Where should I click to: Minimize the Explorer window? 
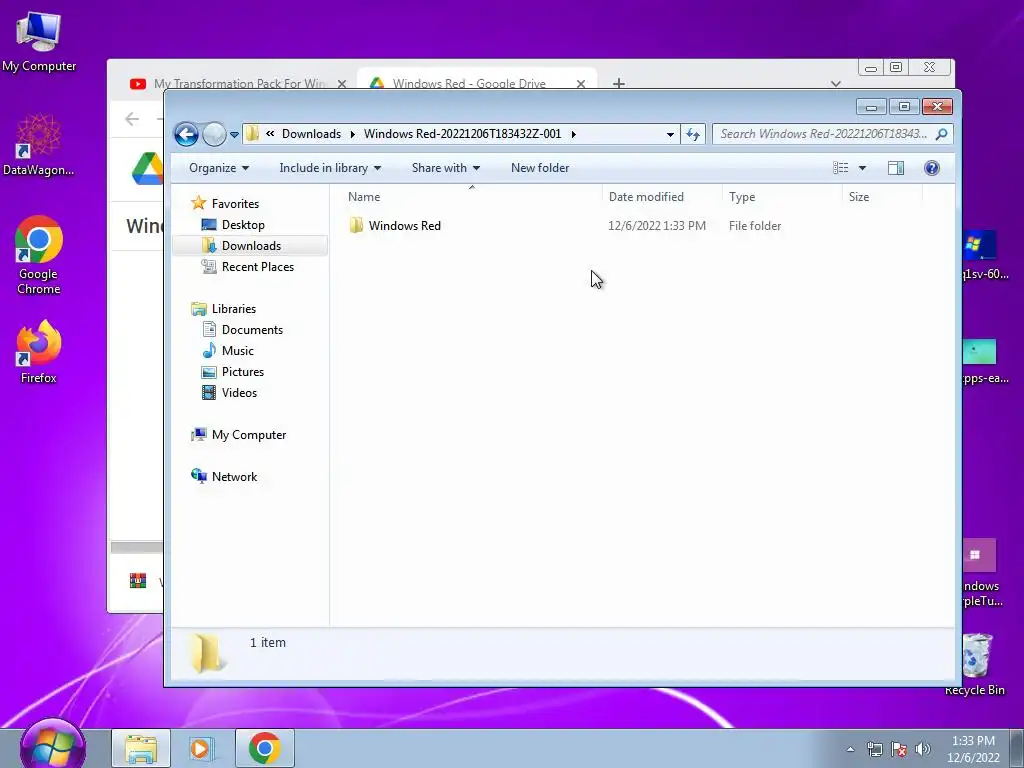click(x=871, y=106)
